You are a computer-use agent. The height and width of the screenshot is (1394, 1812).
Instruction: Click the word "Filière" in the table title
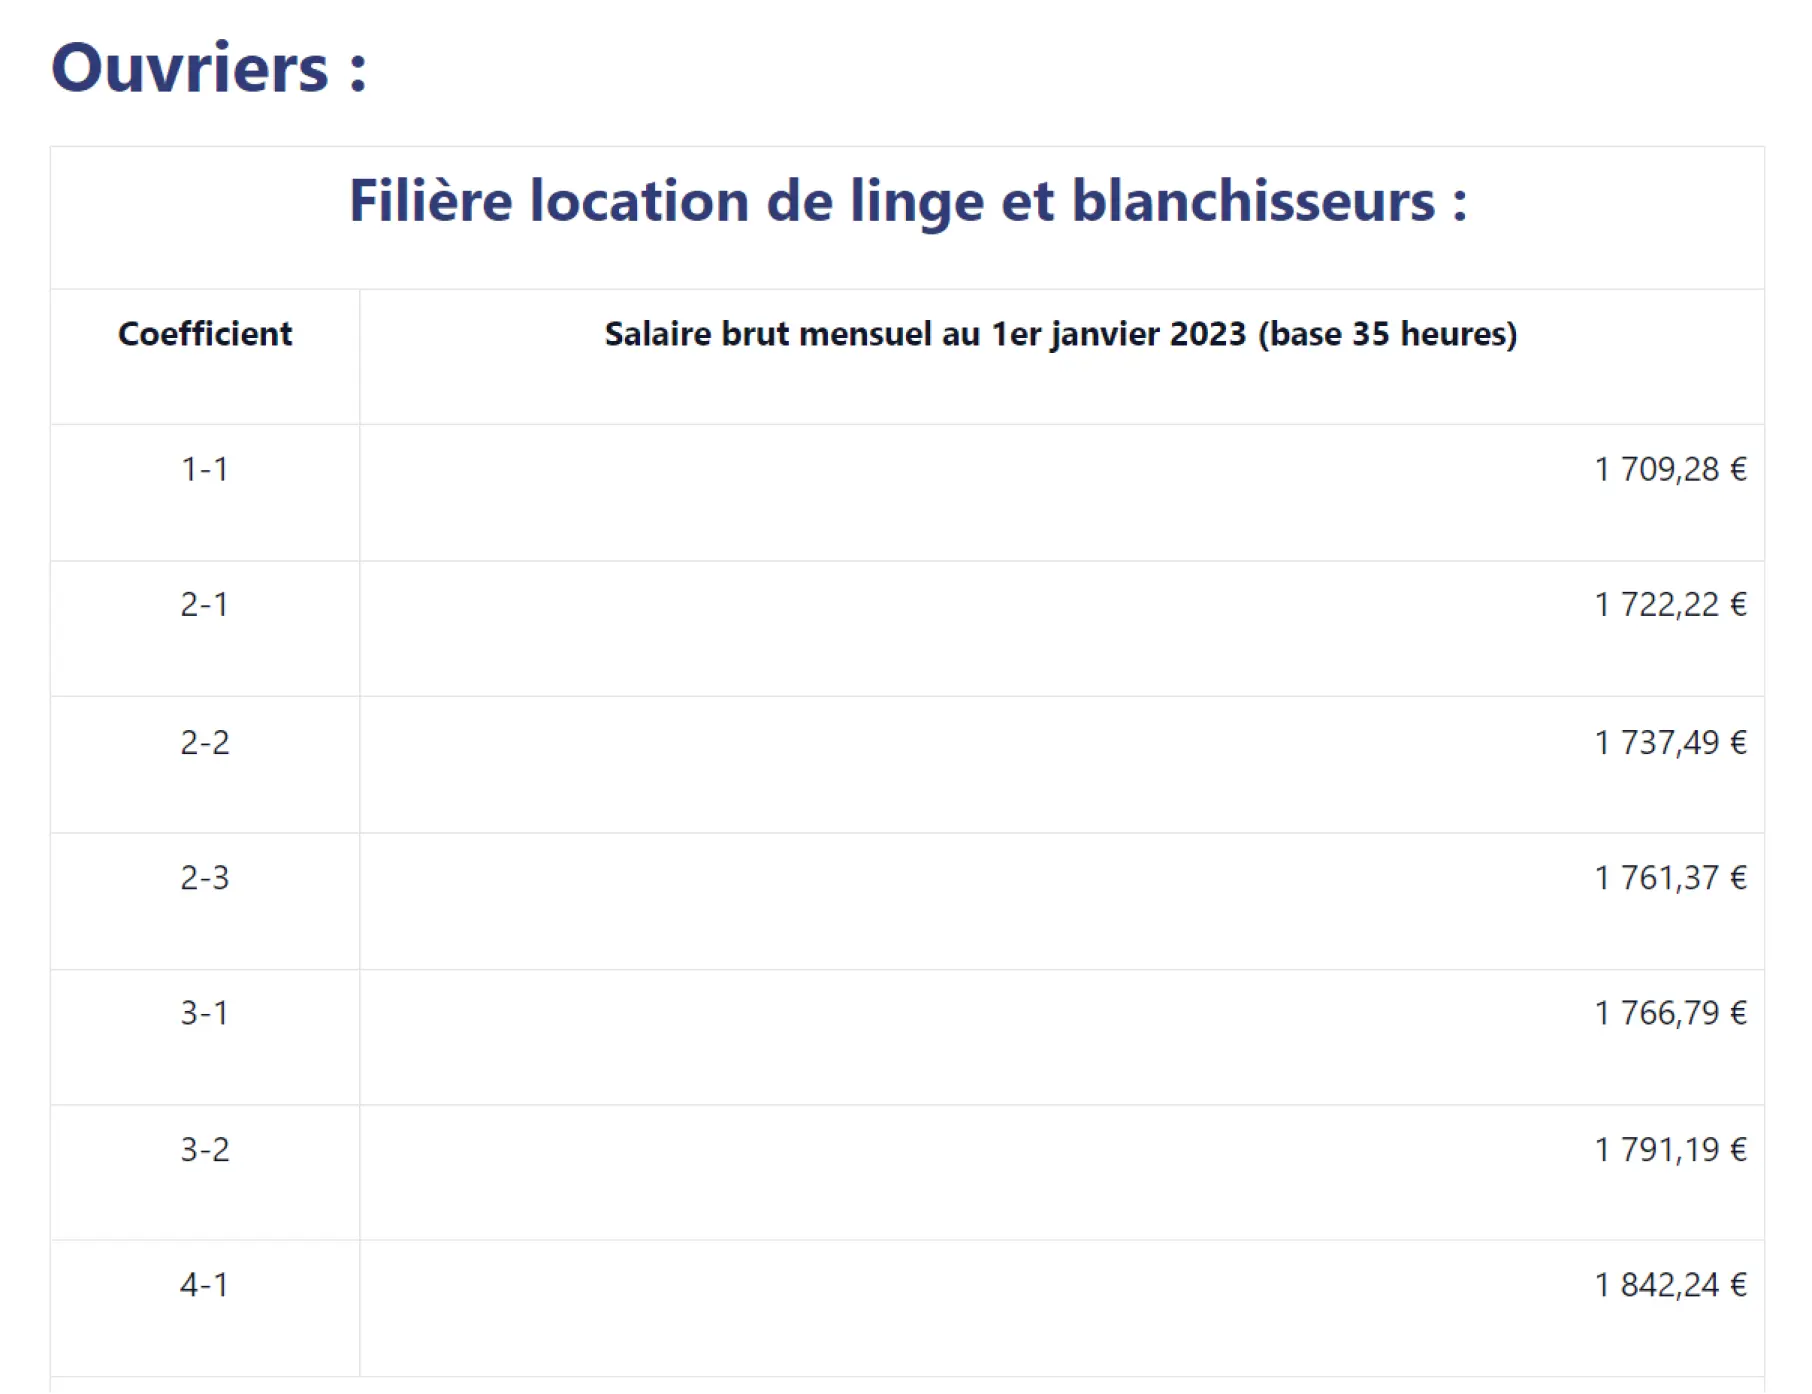(x=430, y=201)
